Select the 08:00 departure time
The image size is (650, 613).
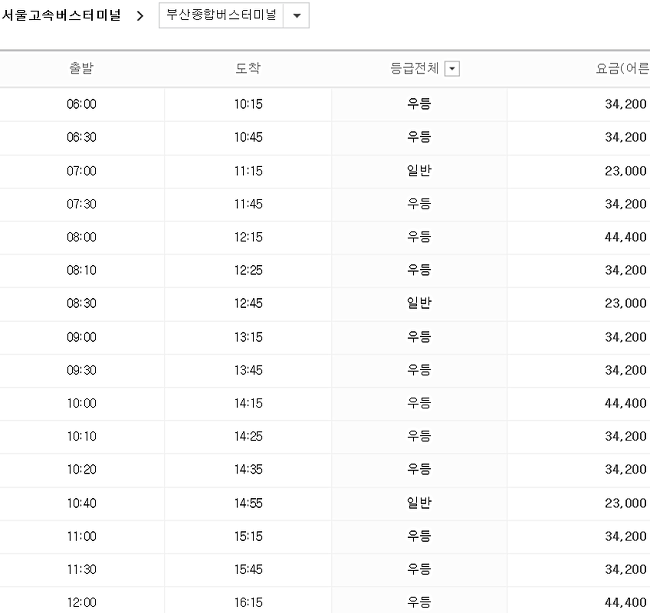(81, 237)
